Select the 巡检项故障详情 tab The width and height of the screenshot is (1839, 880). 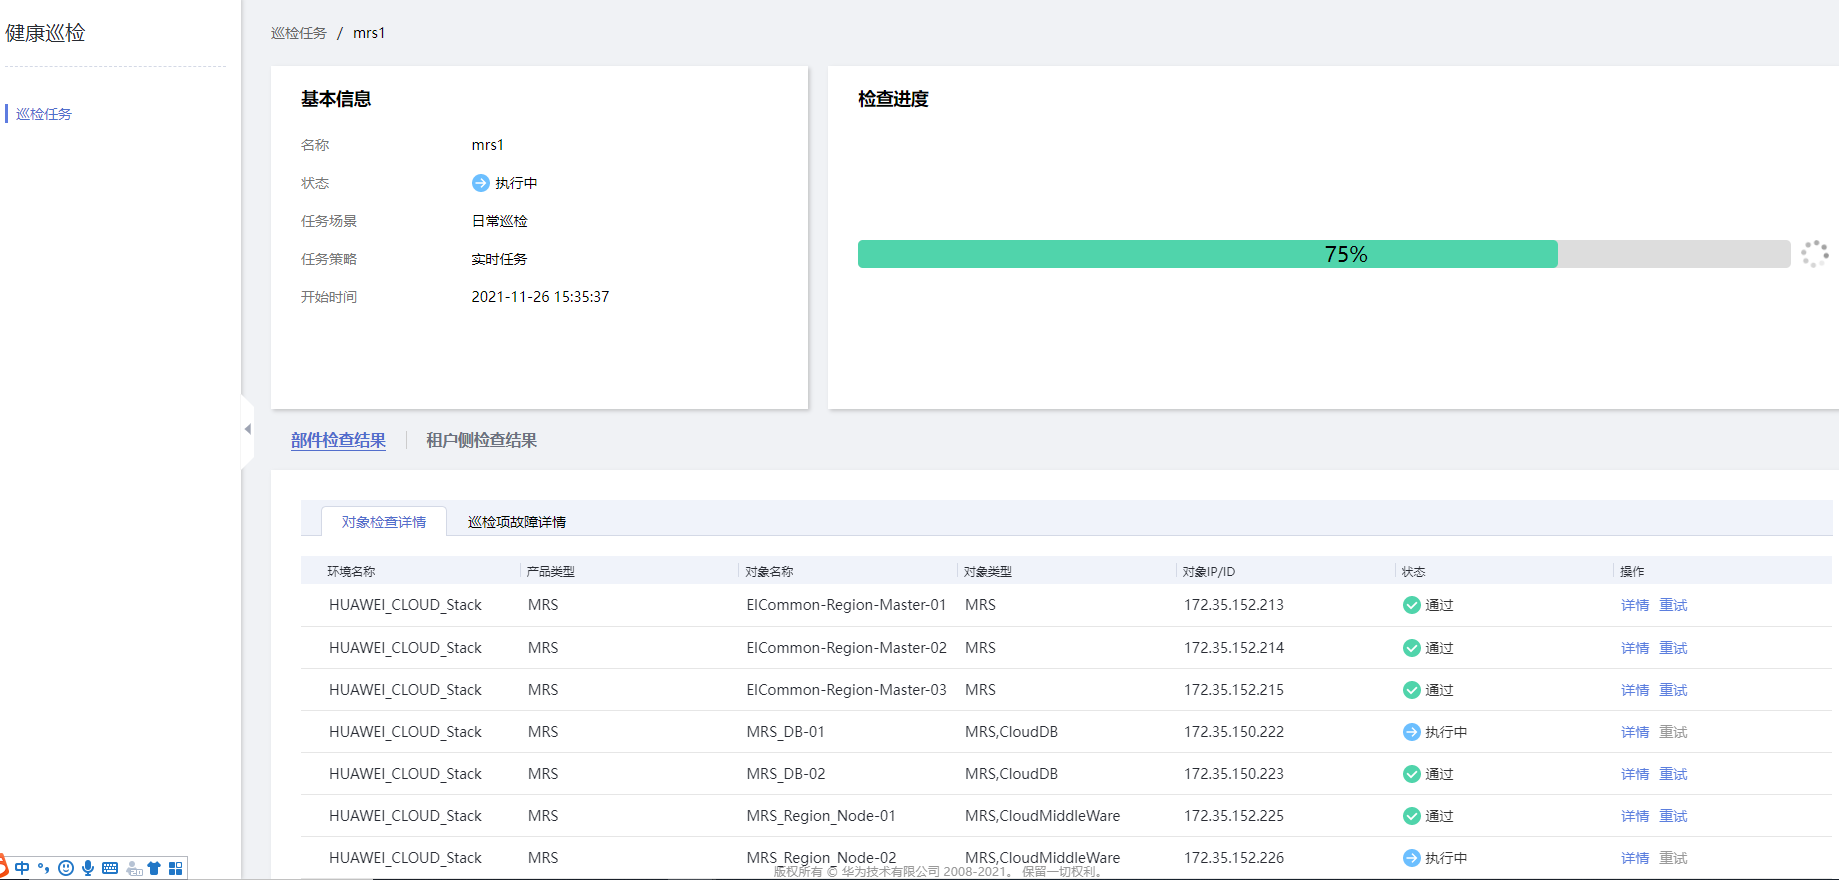coord(517,522)
